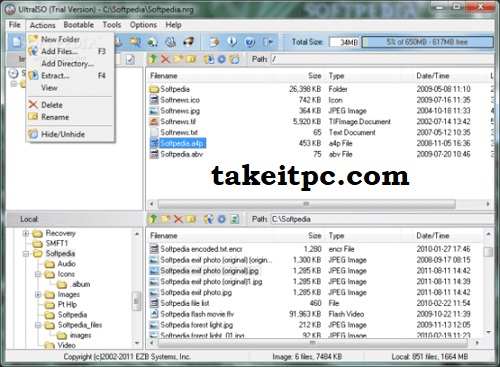Choose Extract... from Actions menu

click(70, 76)
